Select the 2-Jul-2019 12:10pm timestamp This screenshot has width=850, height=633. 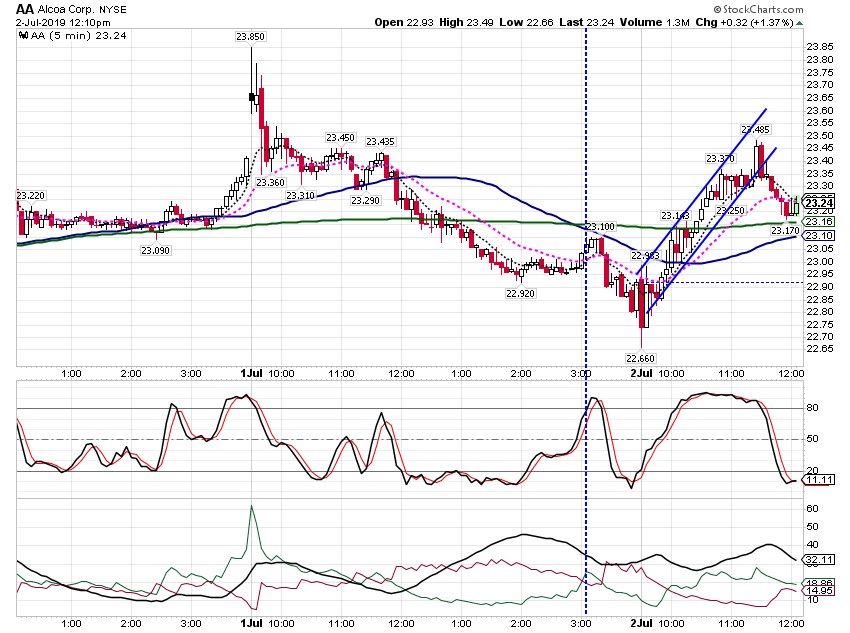coord(63,23)
